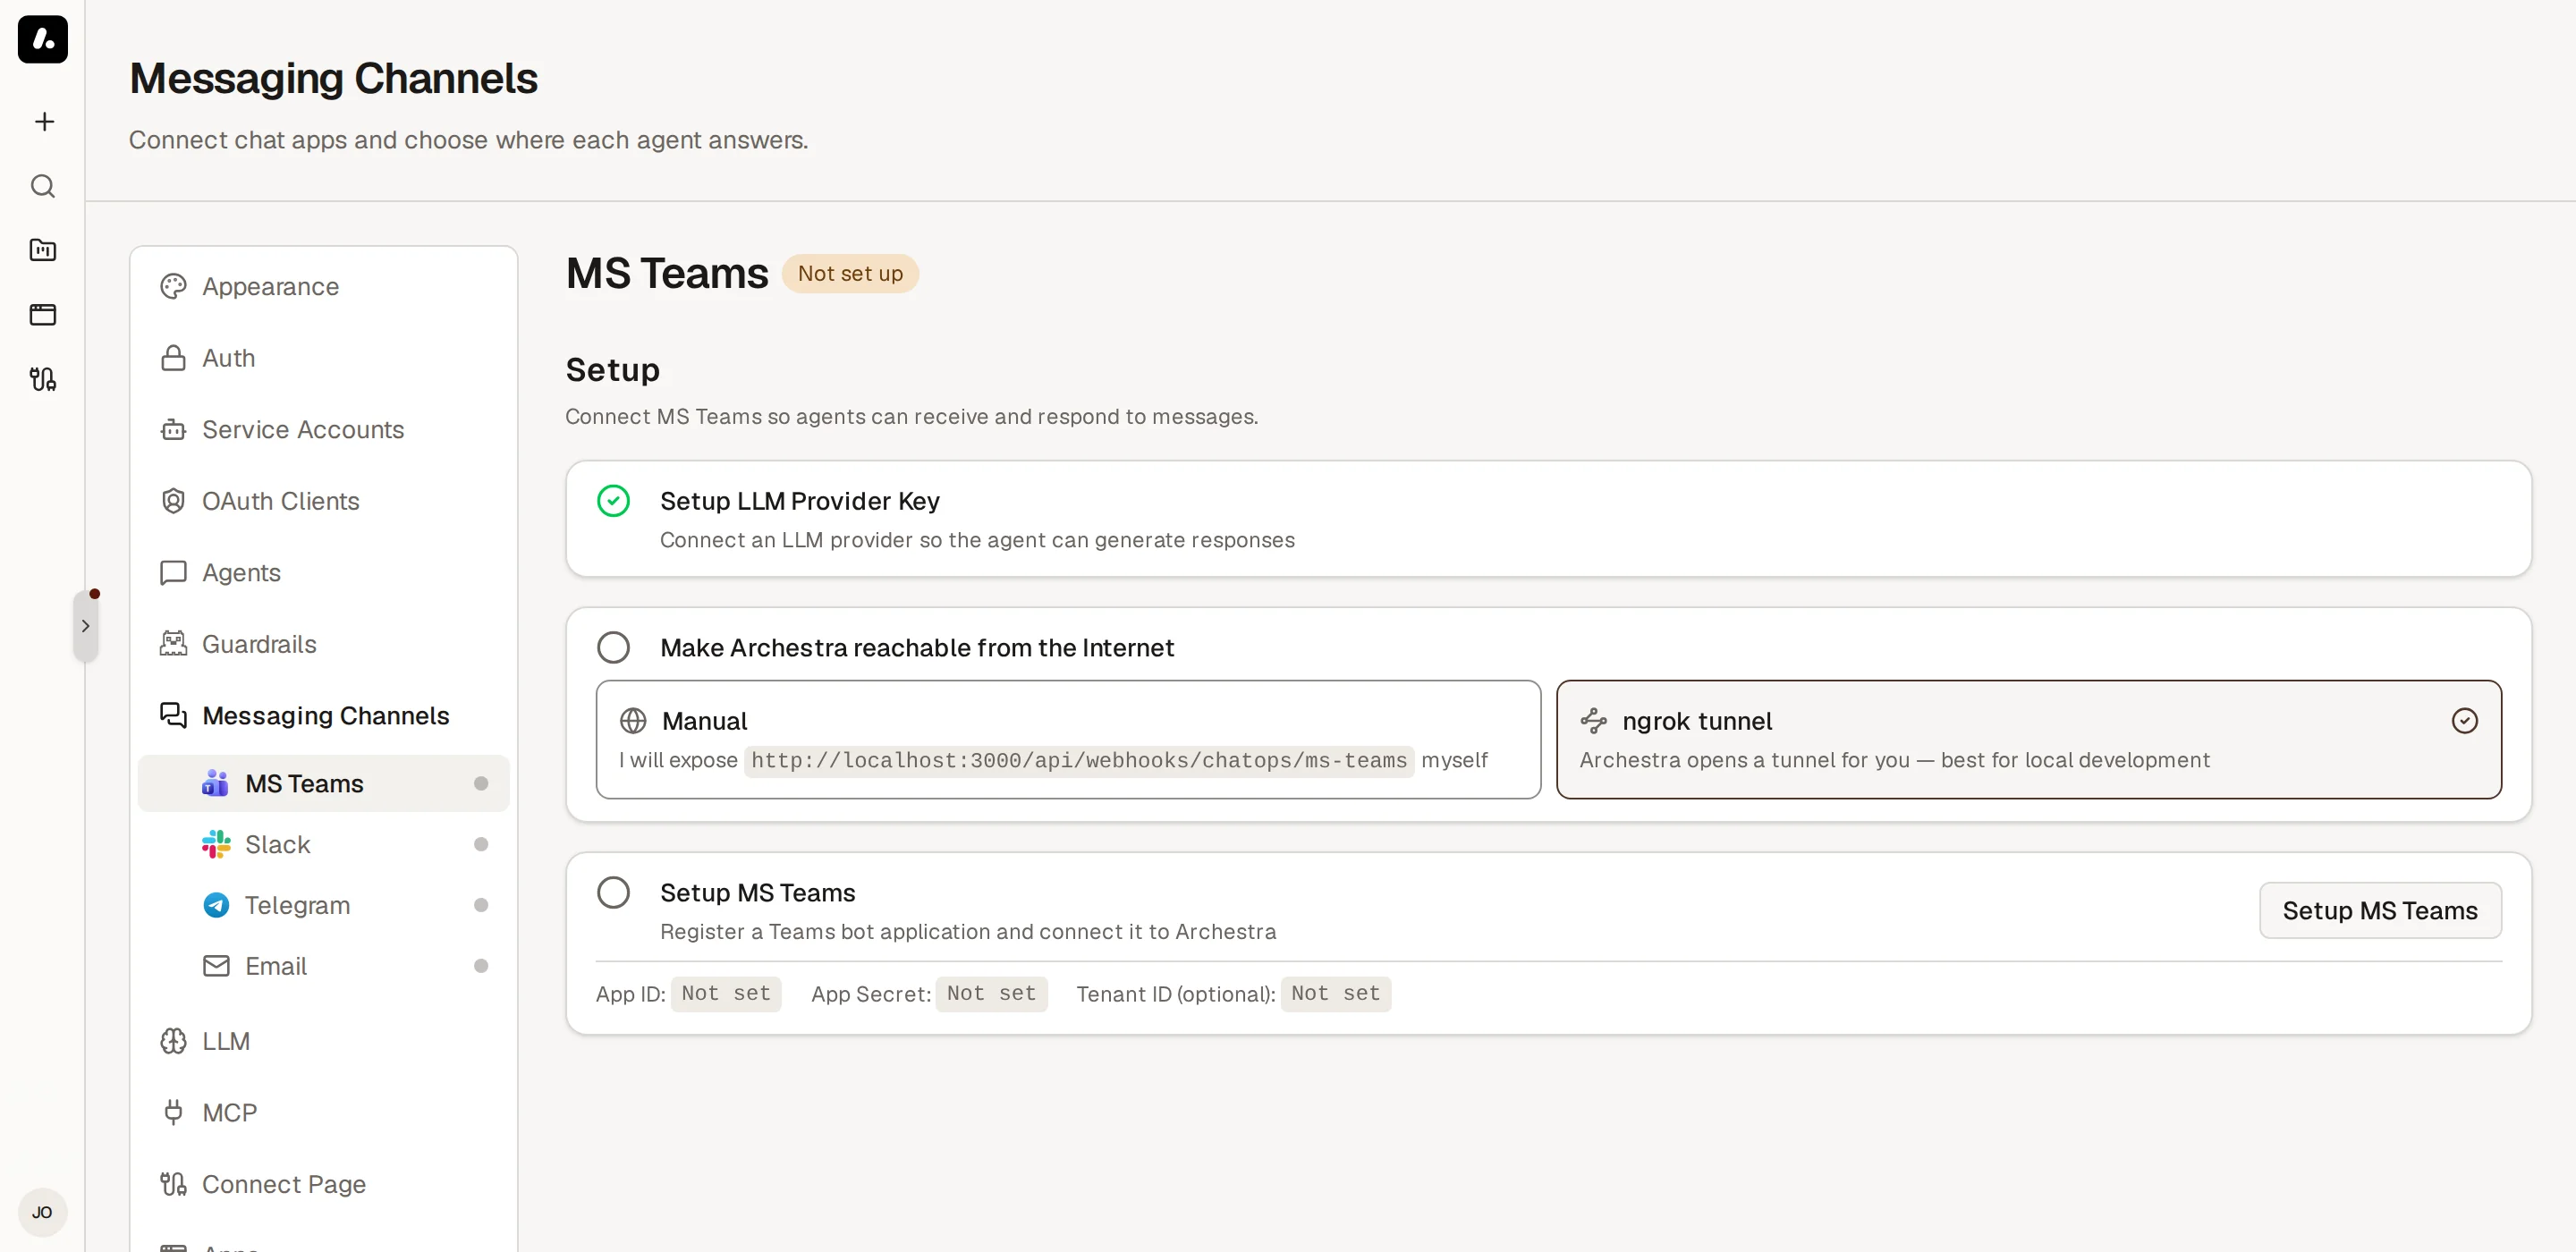Click circle beside Make Archestra reachable
Image resolution: width=2576 pixels, height=1252 pixels.
tap(613, 648)
